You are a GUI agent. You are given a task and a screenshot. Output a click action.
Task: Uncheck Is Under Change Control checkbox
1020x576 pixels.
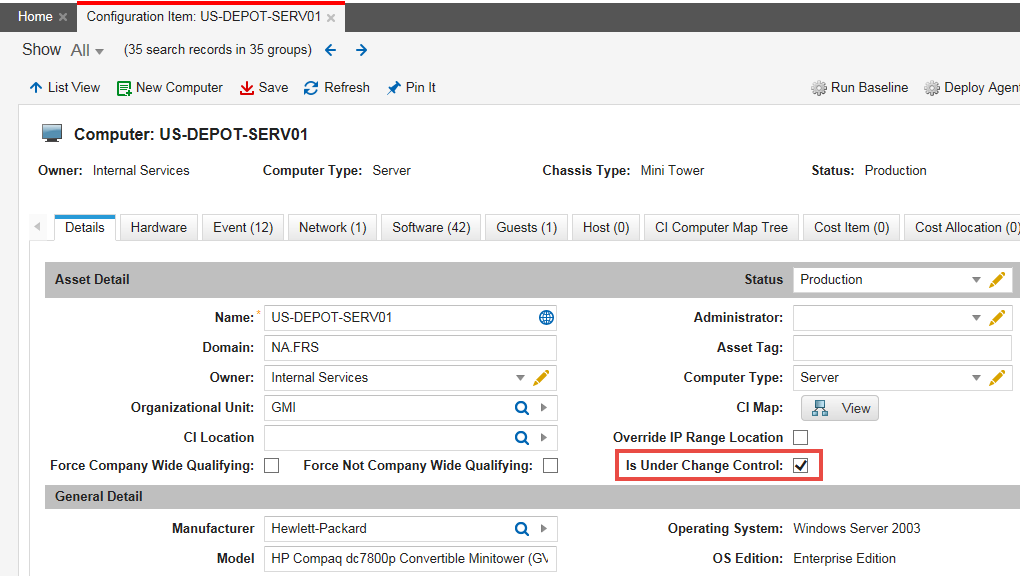800,466
